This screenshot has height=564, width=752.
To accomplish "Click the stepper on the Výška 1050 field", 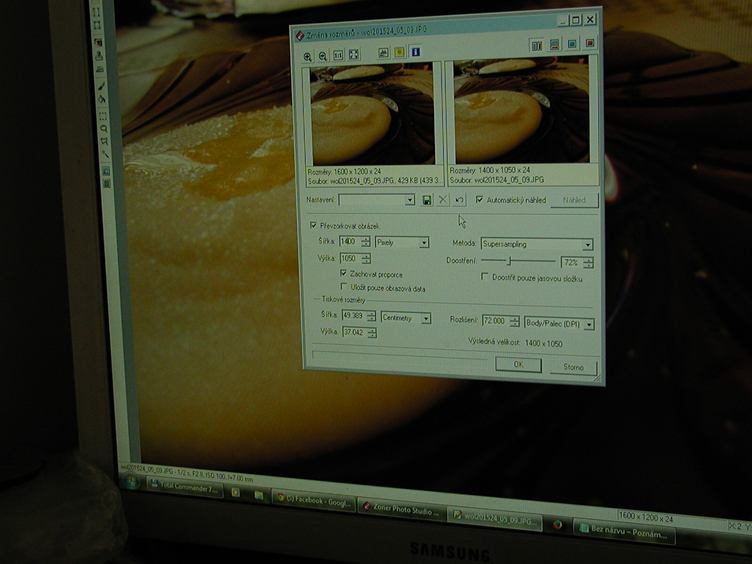I will pos(366,259).
